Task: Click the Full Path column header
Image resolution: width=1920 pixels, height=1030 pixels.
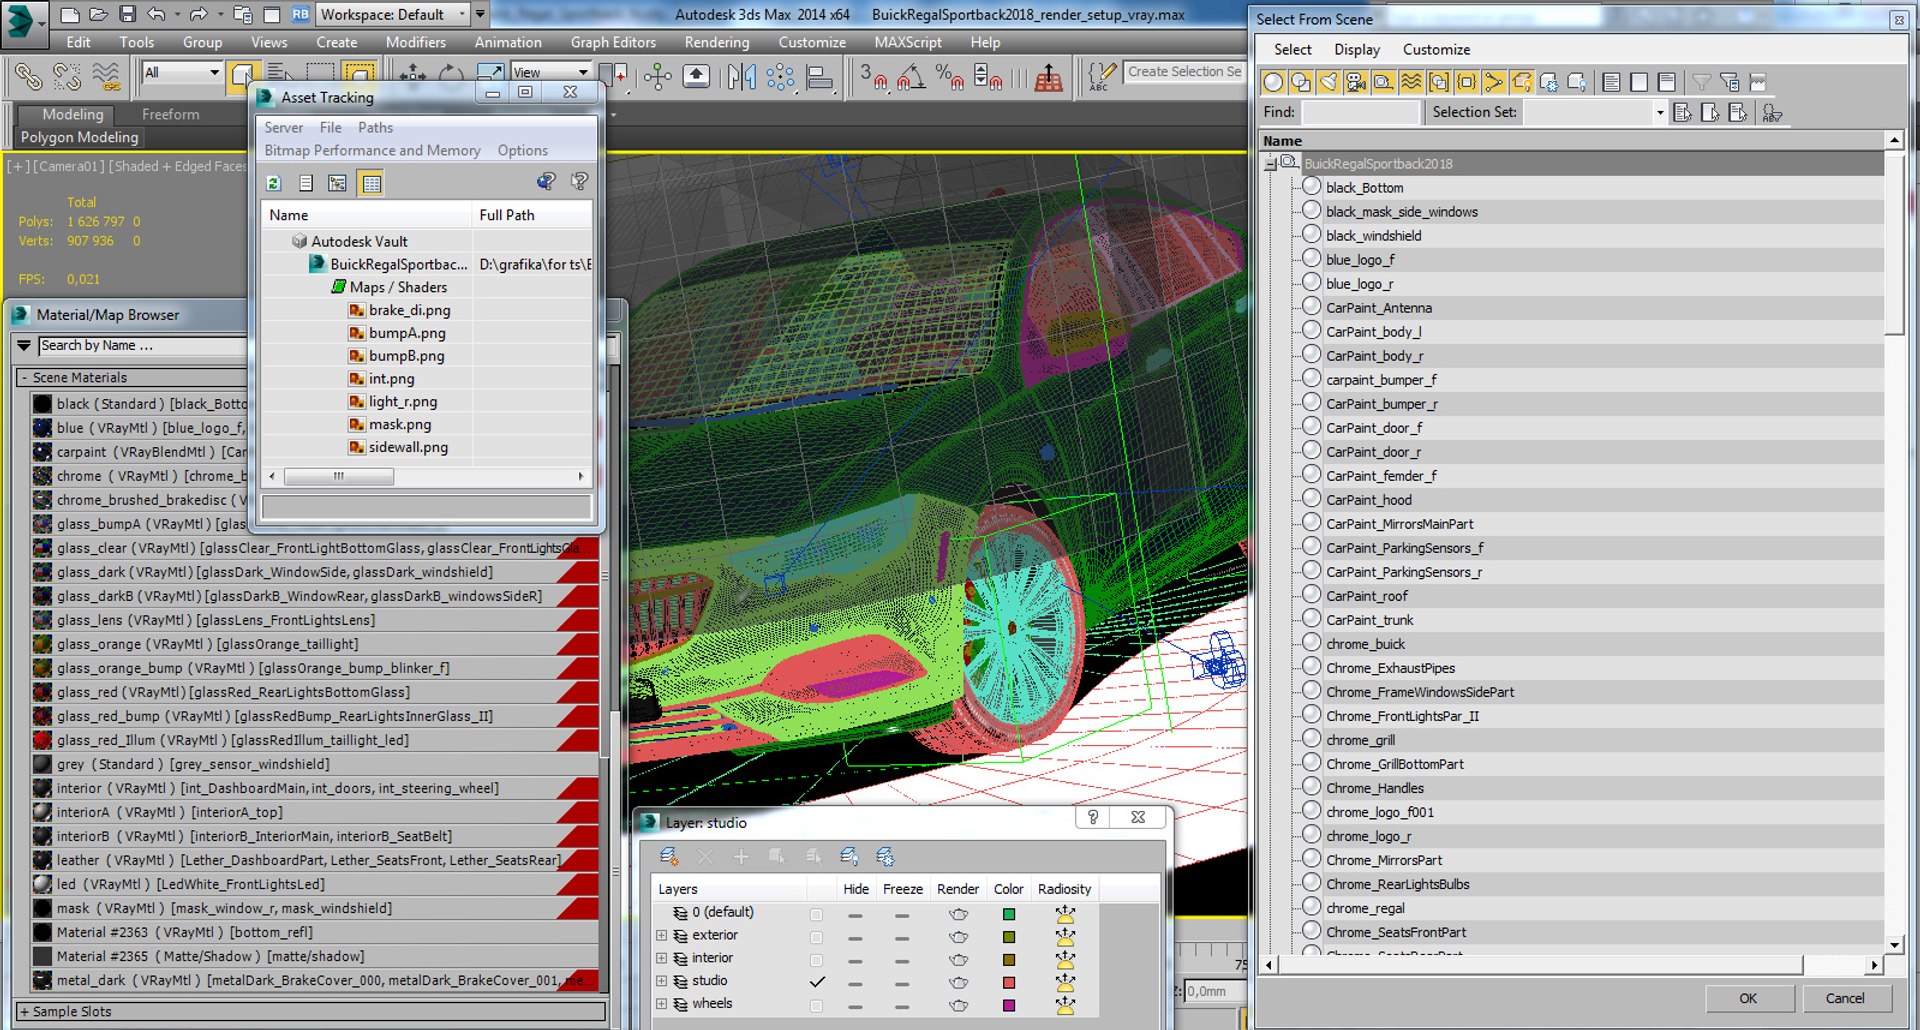Action: click(x=531, y=215)
